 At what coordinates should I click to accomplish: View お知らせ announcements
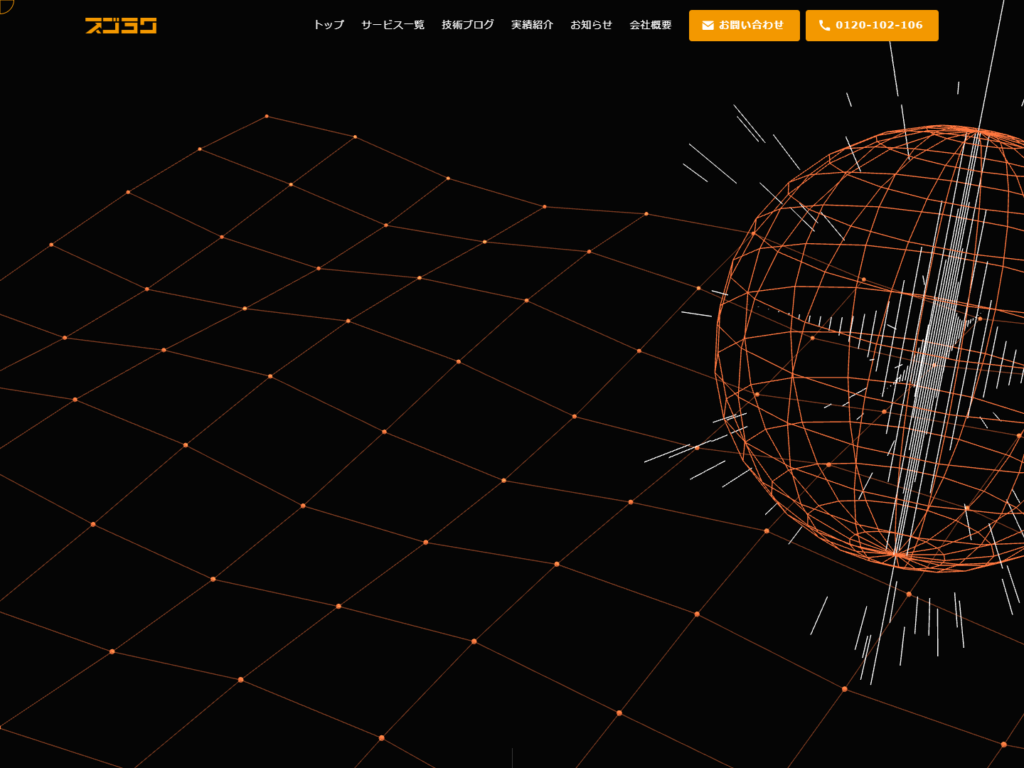[591, 25]
